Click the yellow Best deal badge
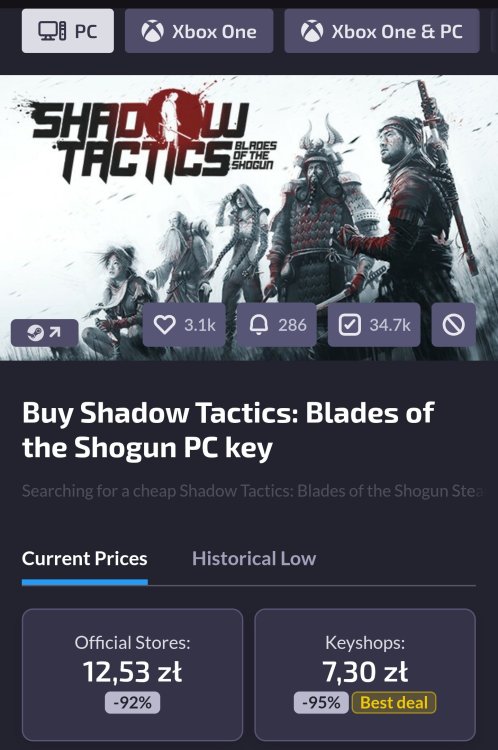Screen dimensions: 498x750 (394, 703)
